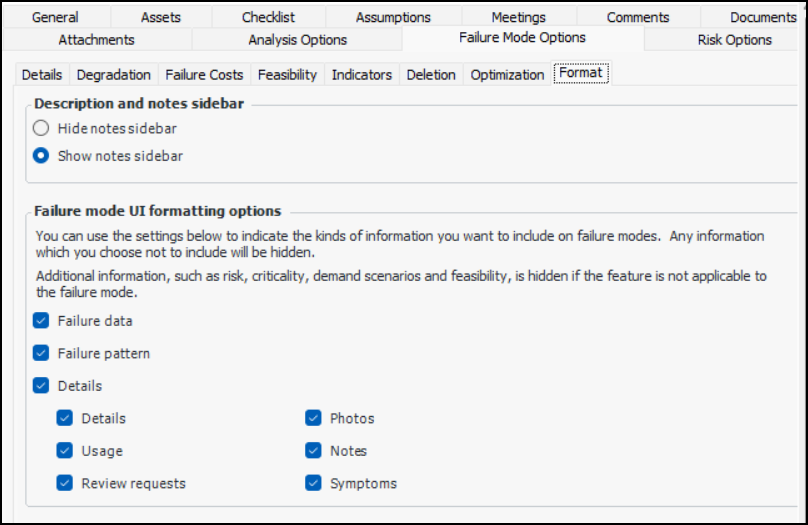Open the Indicators sub-tab
Screen dimensions: 808x525
[x=361, y=75]
